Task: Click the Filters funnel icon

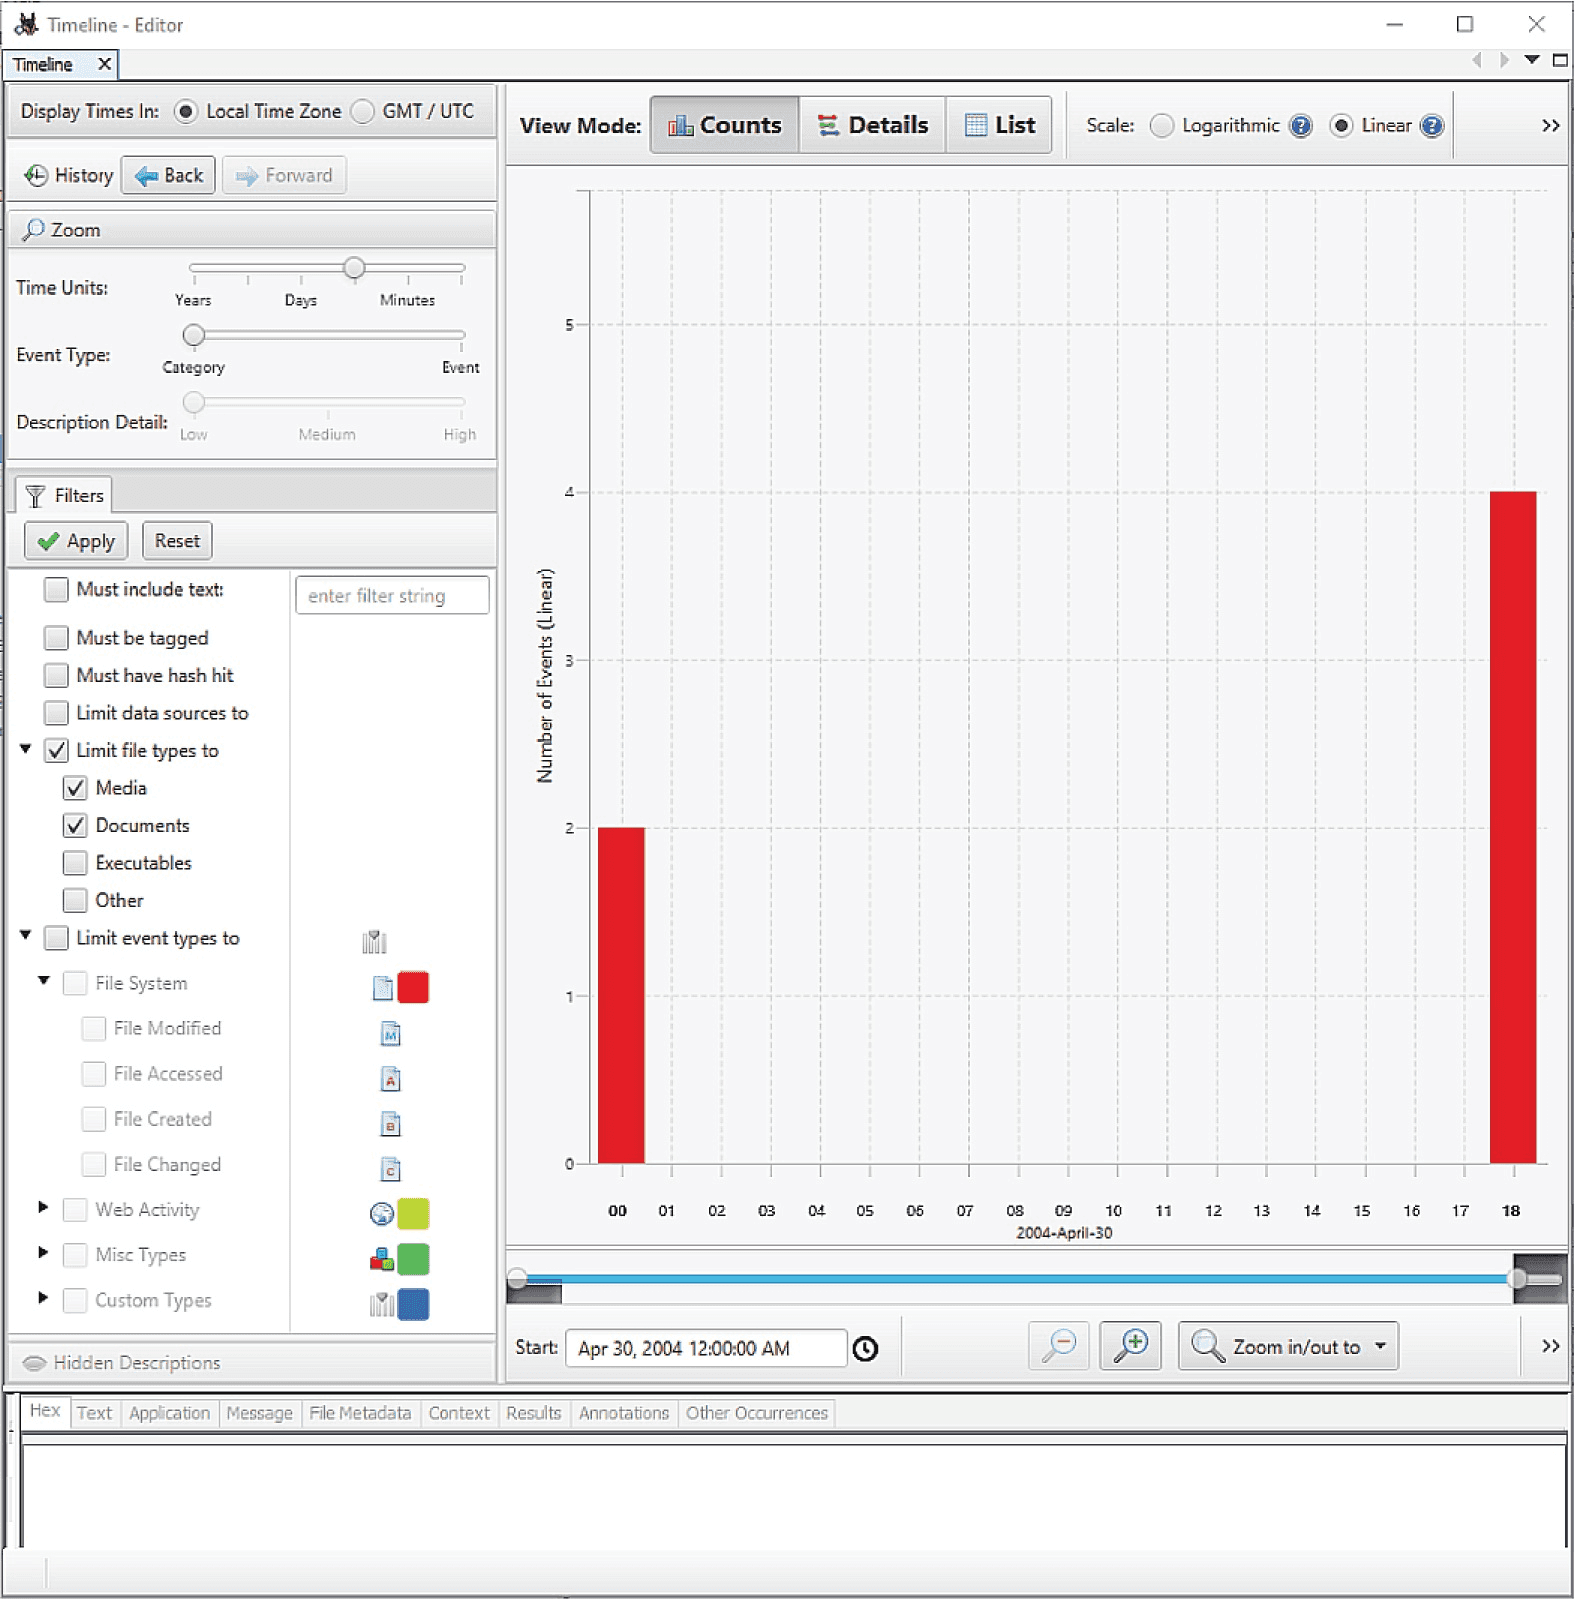Action: [x=35, y=496]
